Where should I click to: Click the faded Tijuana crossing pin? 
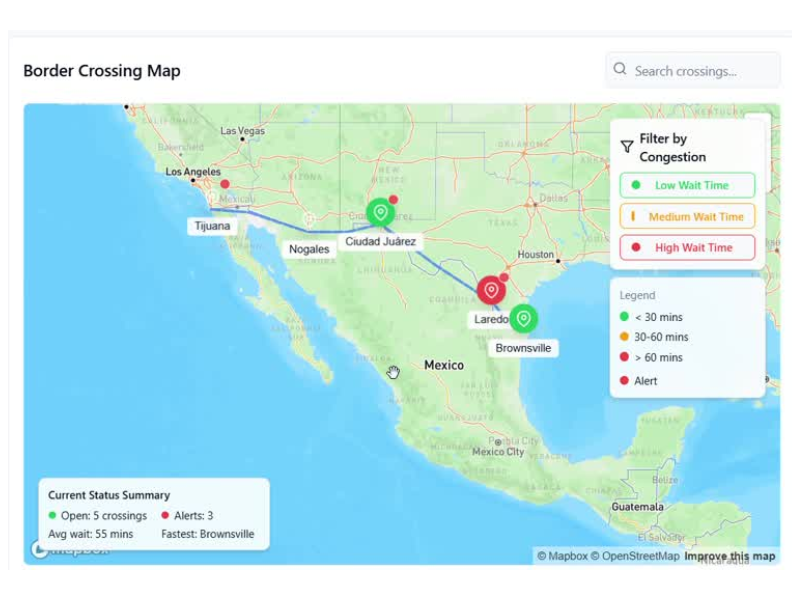point(211,196)
